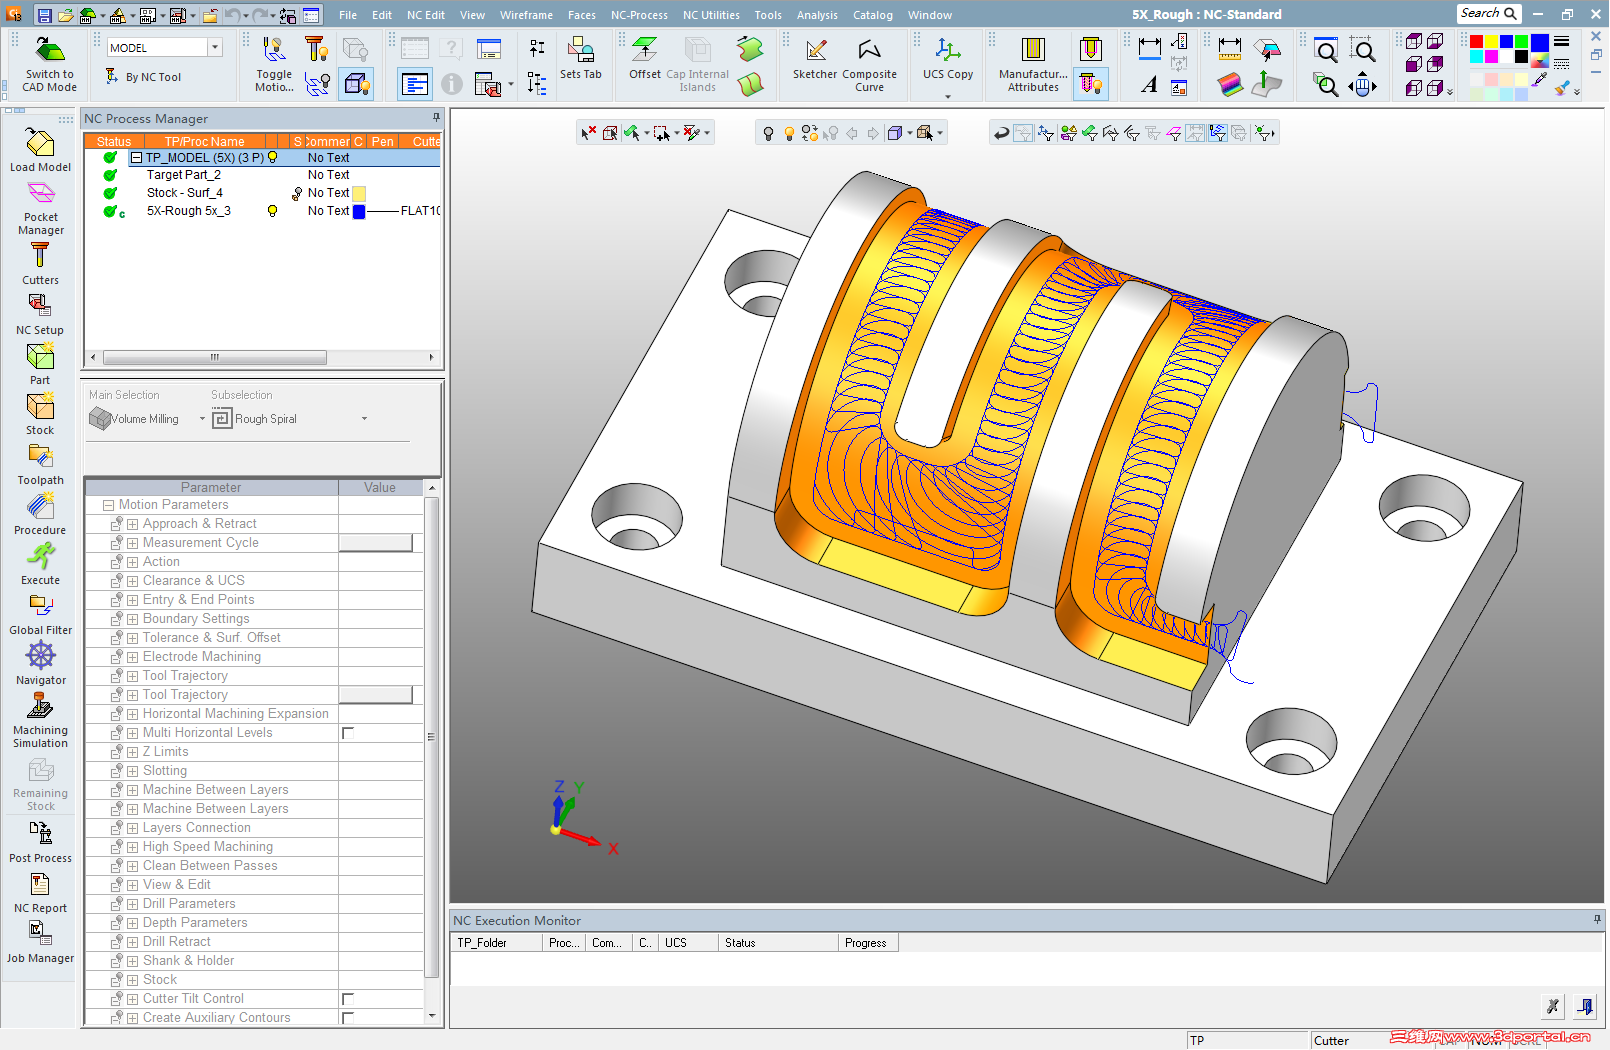The image size is (1610, 1050).
Task: Click the Progress column header
Action: click(x=866, y=943)
